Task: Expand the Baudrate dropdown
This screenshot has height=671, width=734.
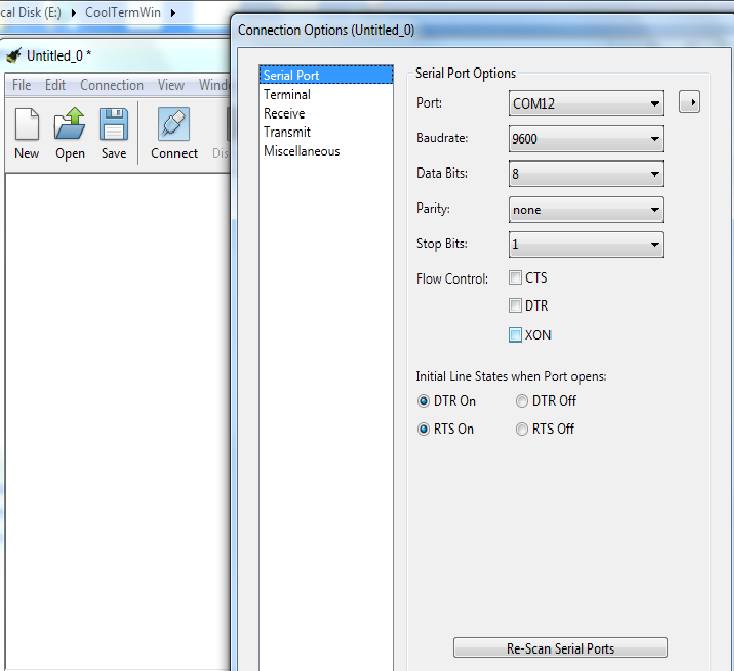Action: coord(586,139)
